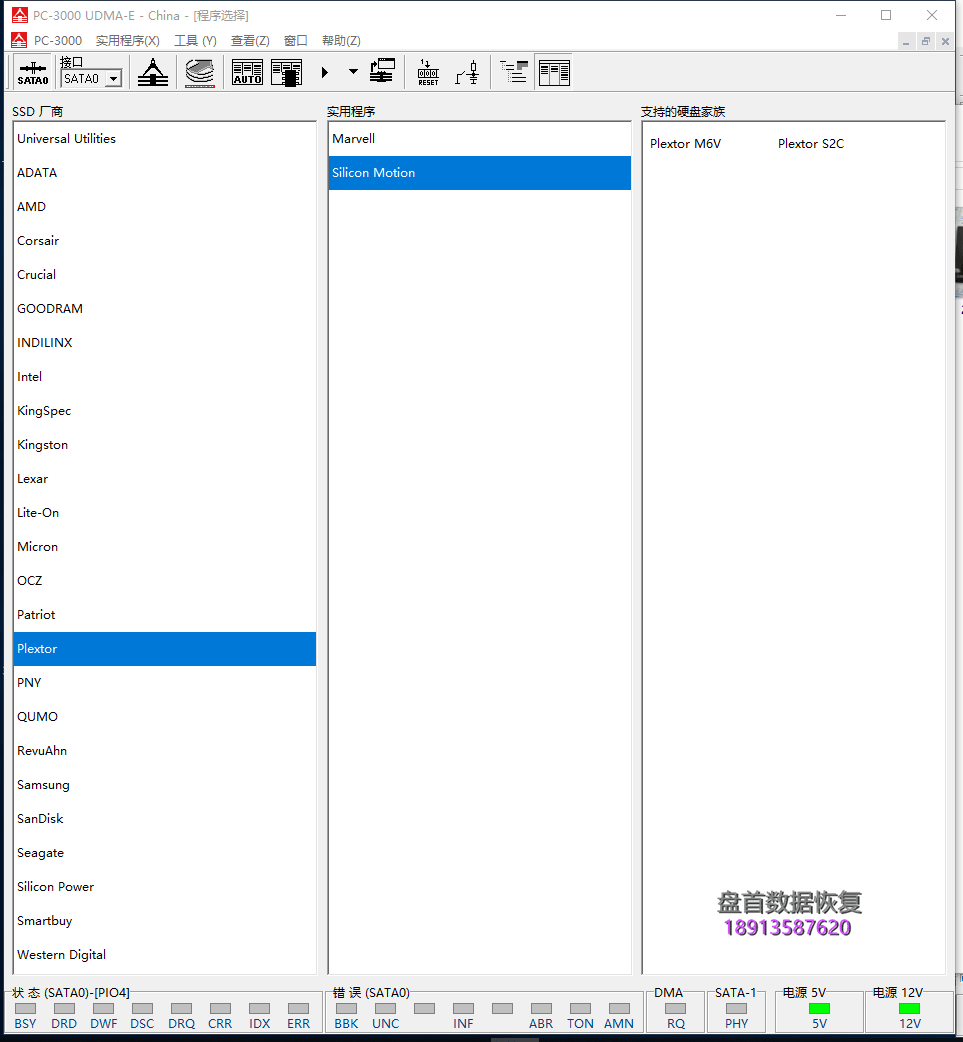Select Universal Utilities in SSD vendor list
Viewport: 963px width, 1042px height.
164,139
